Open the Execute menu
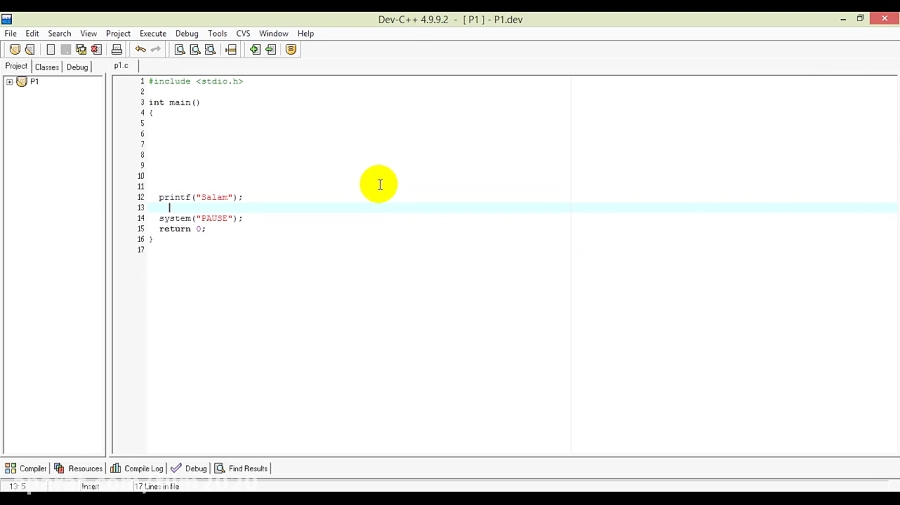Viewport: 900px width, 505px height. click(x=153, y=33)
